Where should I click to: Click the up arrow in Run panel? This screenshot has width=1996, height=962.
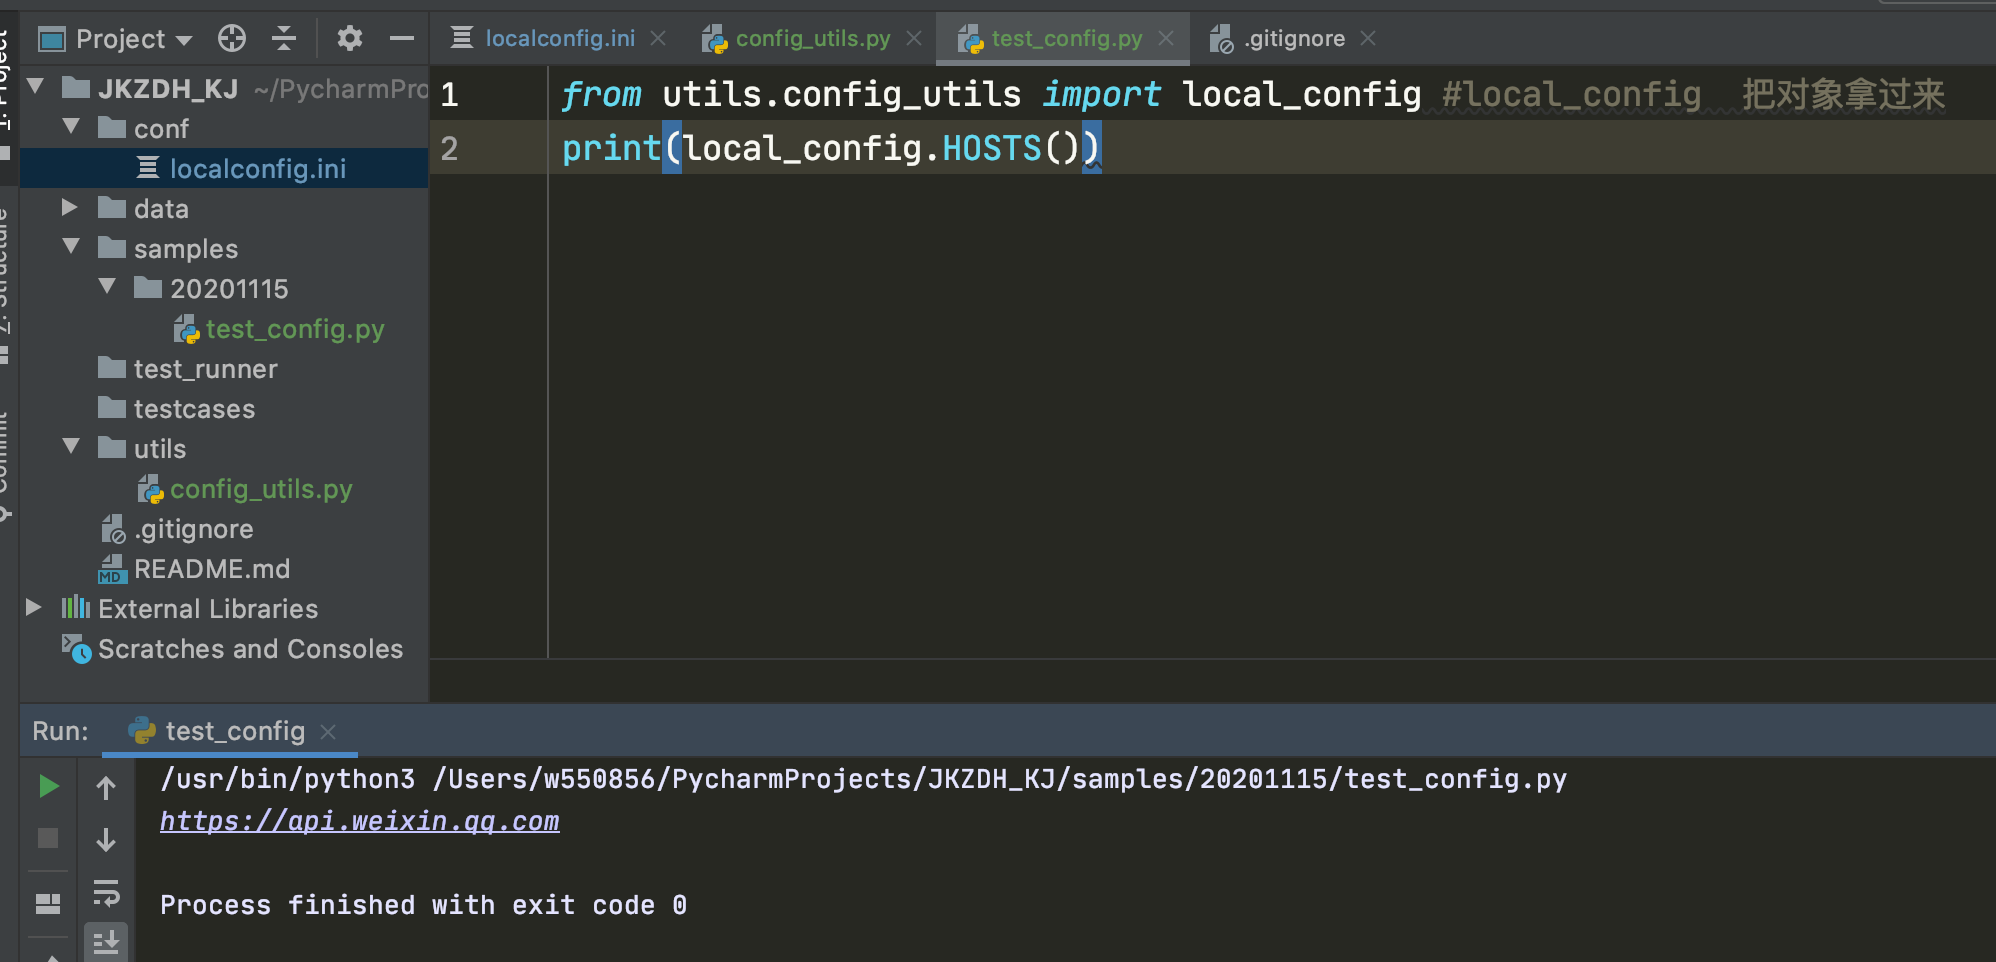point(106,788)
